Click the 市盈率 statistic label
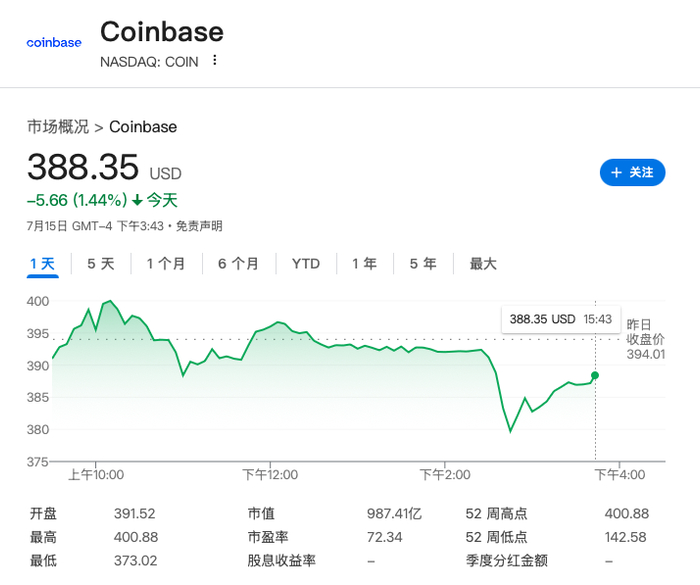This screenshot has height=585, width=700. click(268, 537)
